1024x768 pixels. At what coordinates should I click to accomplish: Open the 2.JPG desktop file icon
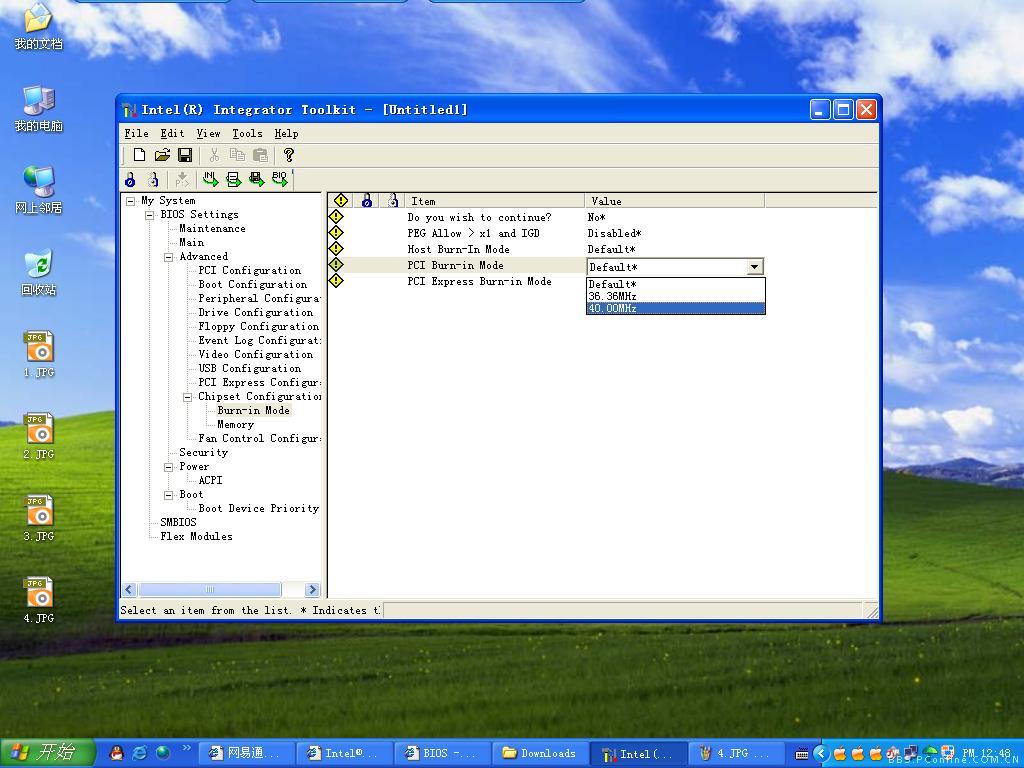39,436
